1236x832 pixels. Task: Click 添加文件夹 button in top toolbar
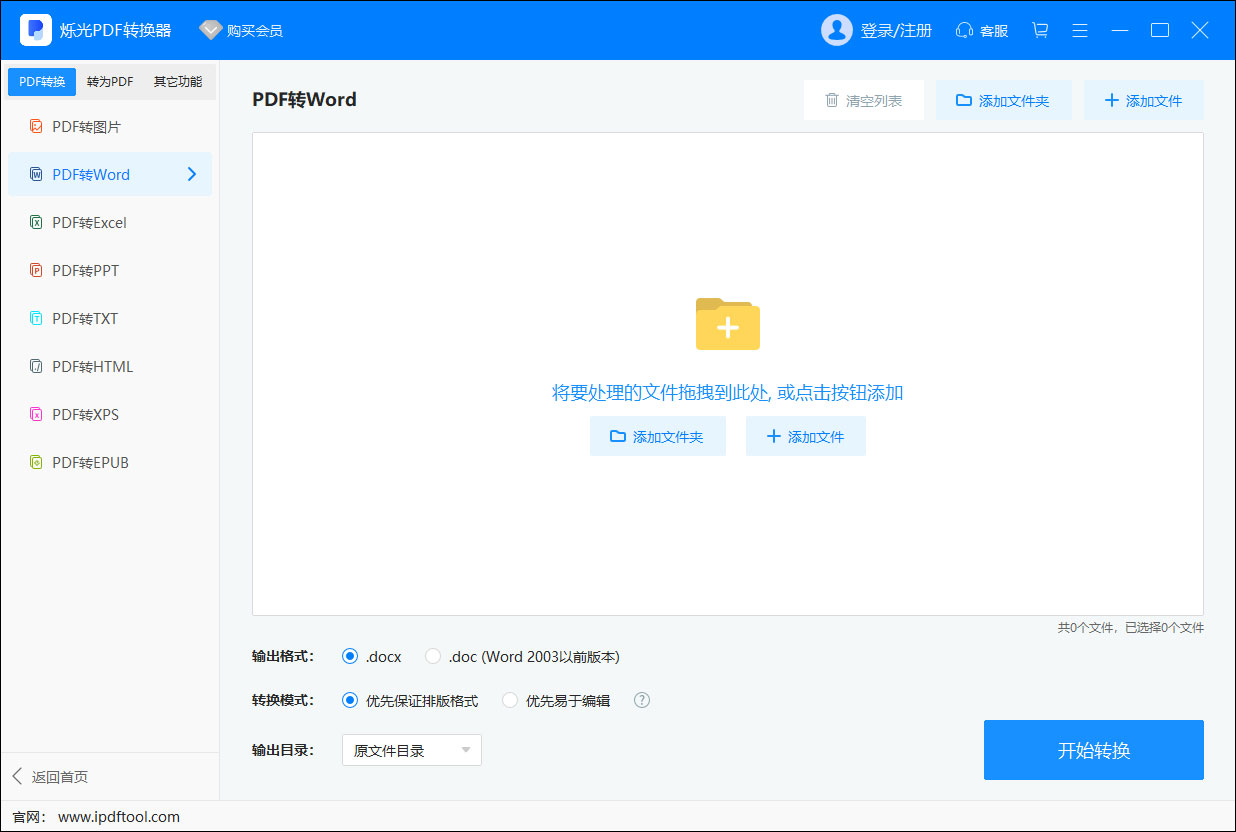click(x=1003, y=101)
